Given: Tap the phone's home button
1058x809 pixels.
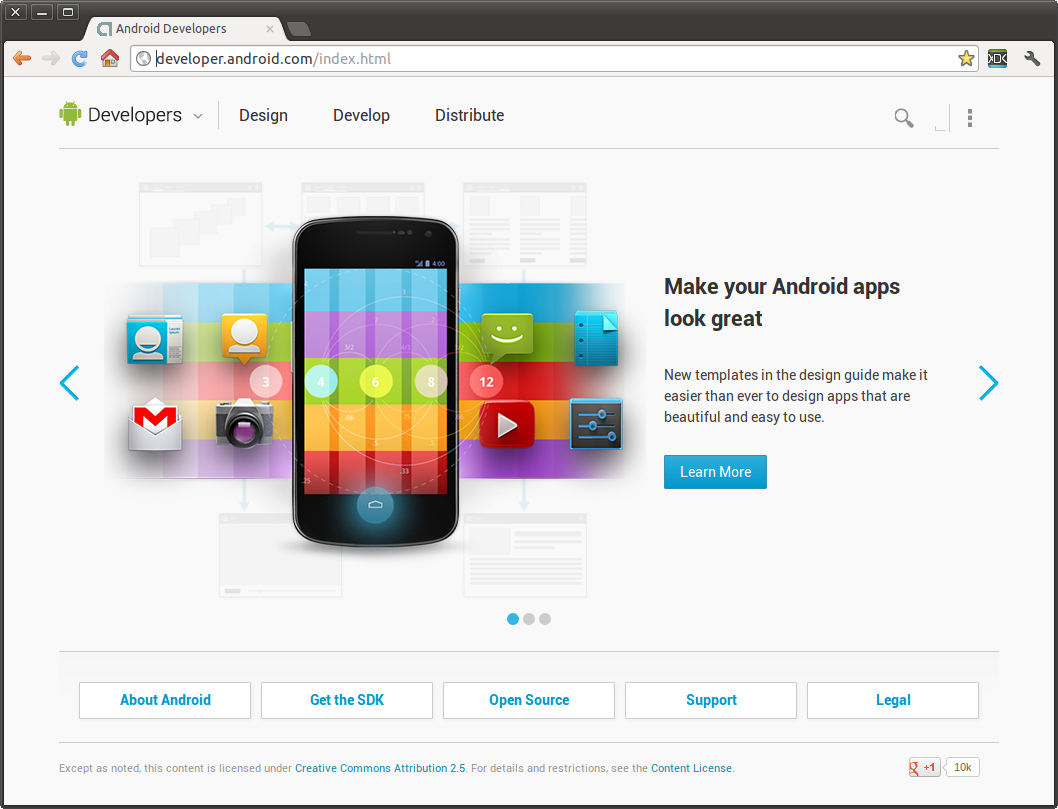Looking at the screenshot, I should coord(375,505).
